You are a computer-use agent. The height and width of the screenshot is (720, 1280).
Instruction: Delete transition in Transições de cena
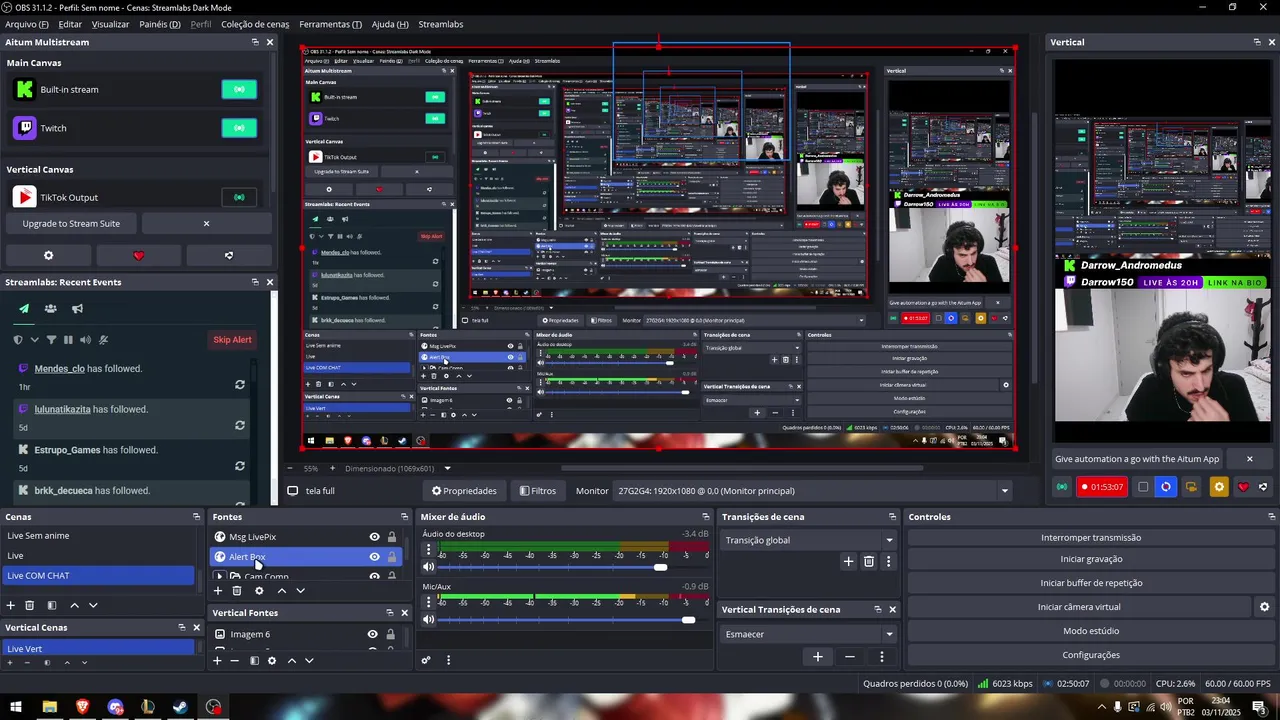pos(868,562)
